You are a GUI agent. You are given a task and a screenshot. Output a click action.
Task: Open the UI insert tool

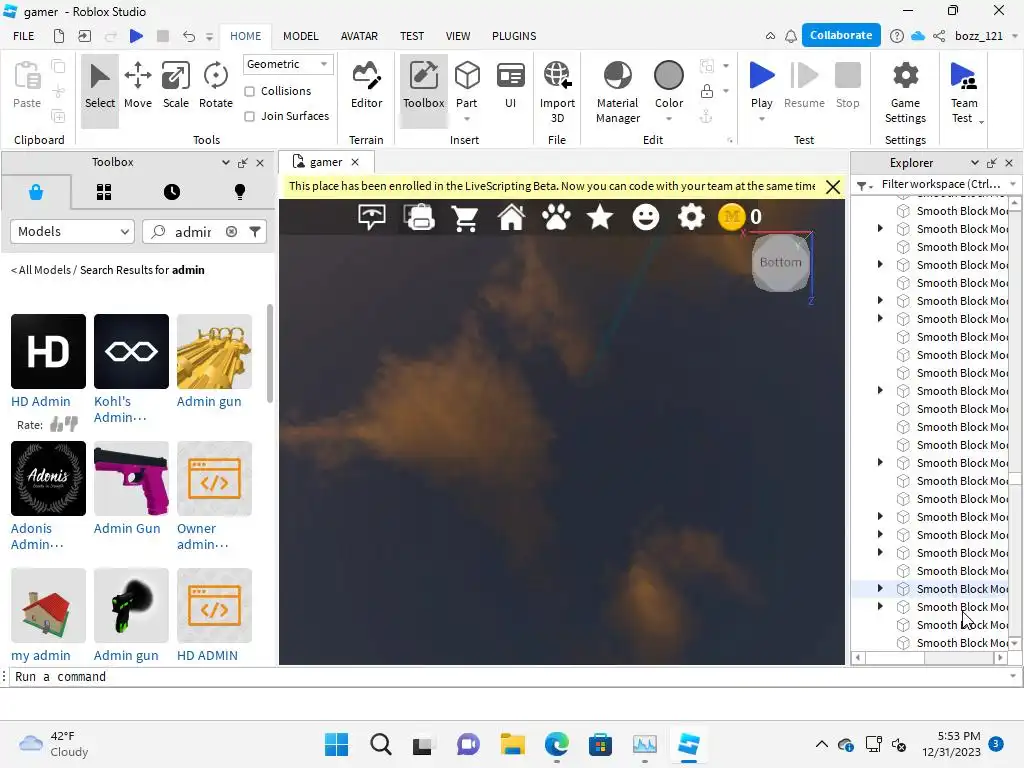click(x=510, y=86)
